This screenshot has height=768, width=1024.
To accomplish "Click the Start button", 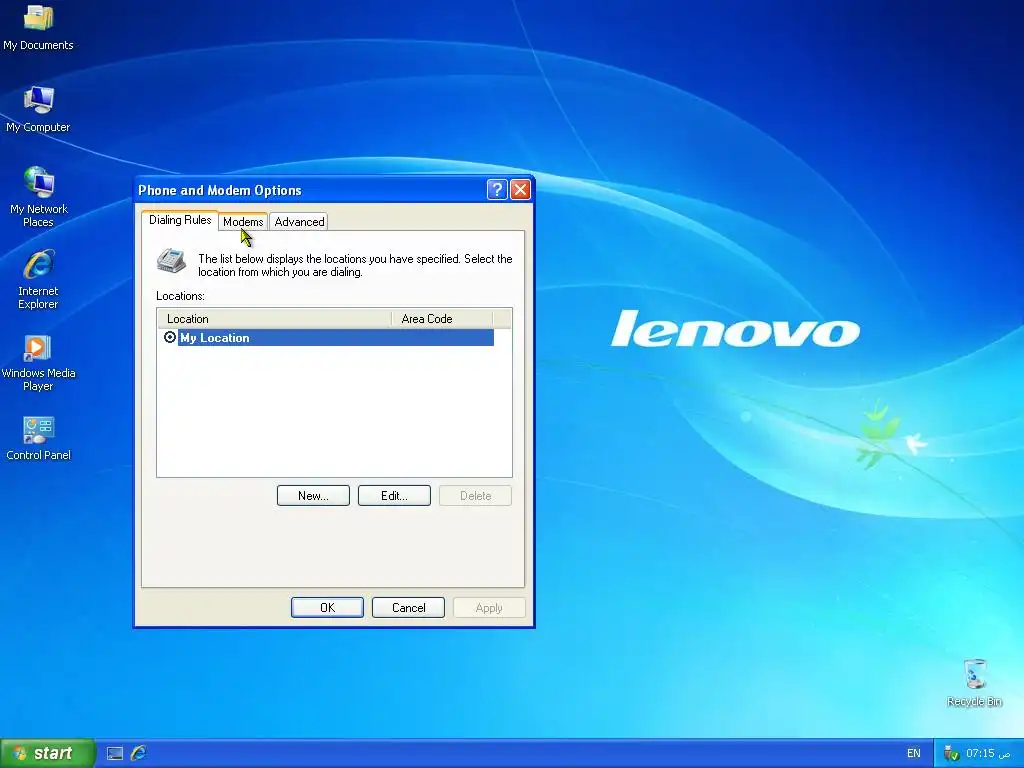I will (x=48, y=754).
